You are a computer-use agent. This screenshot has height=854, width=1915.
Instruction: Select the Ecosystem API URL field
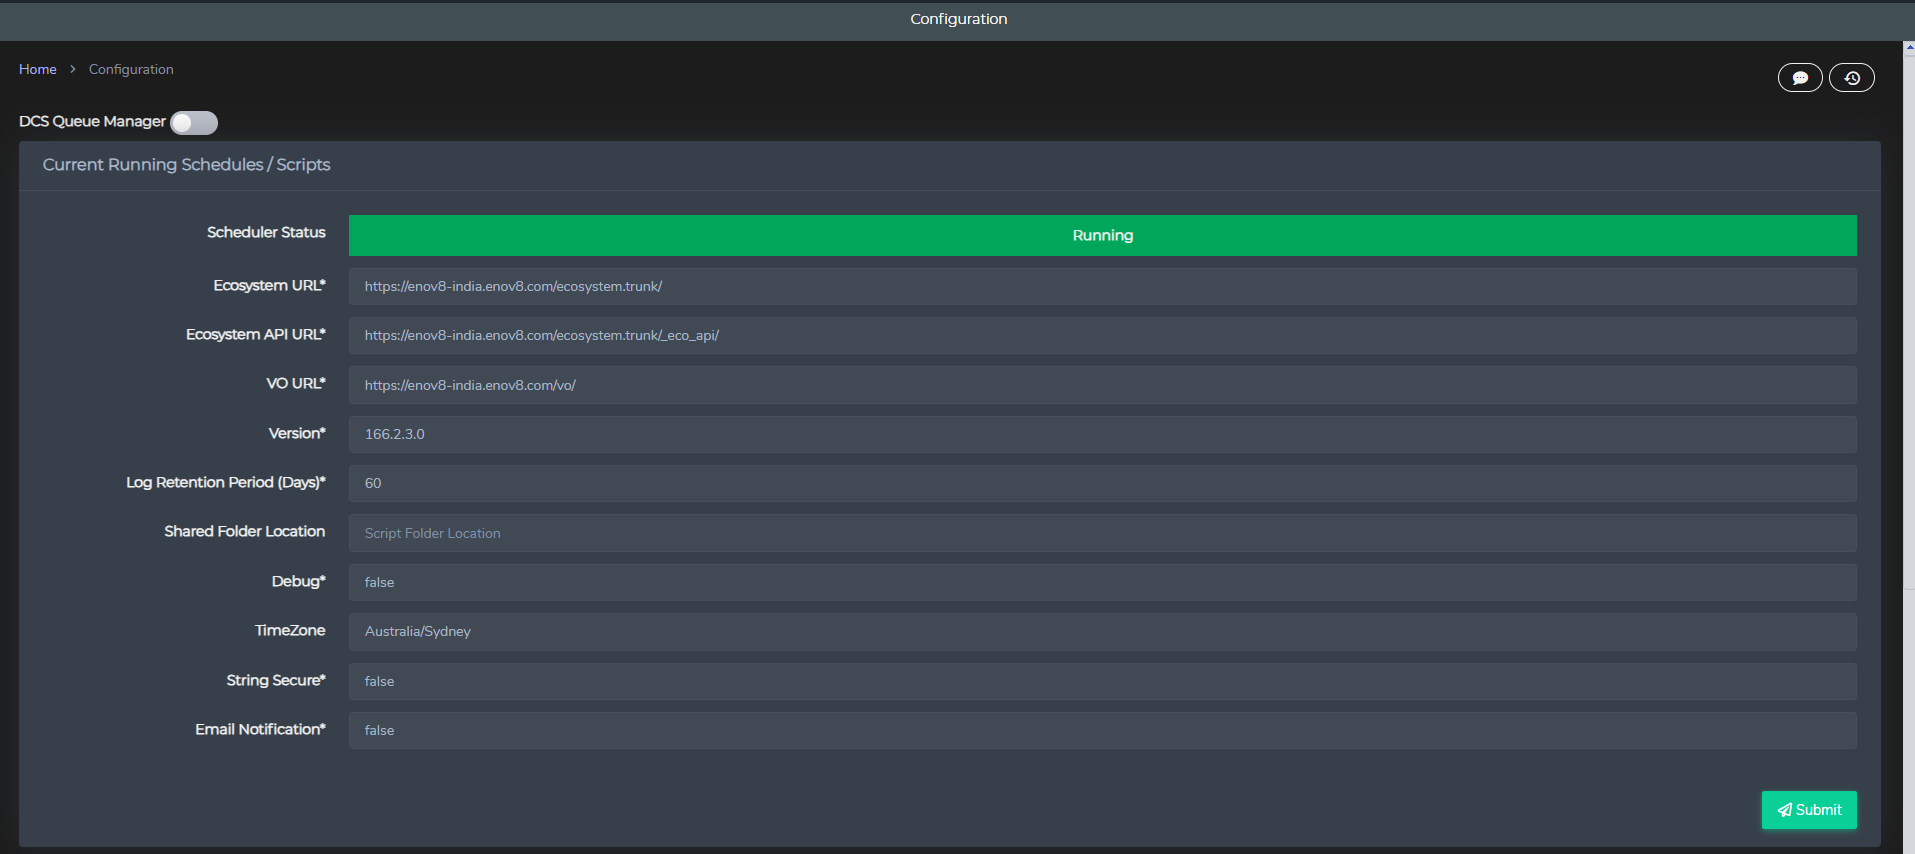point(1102,335)
